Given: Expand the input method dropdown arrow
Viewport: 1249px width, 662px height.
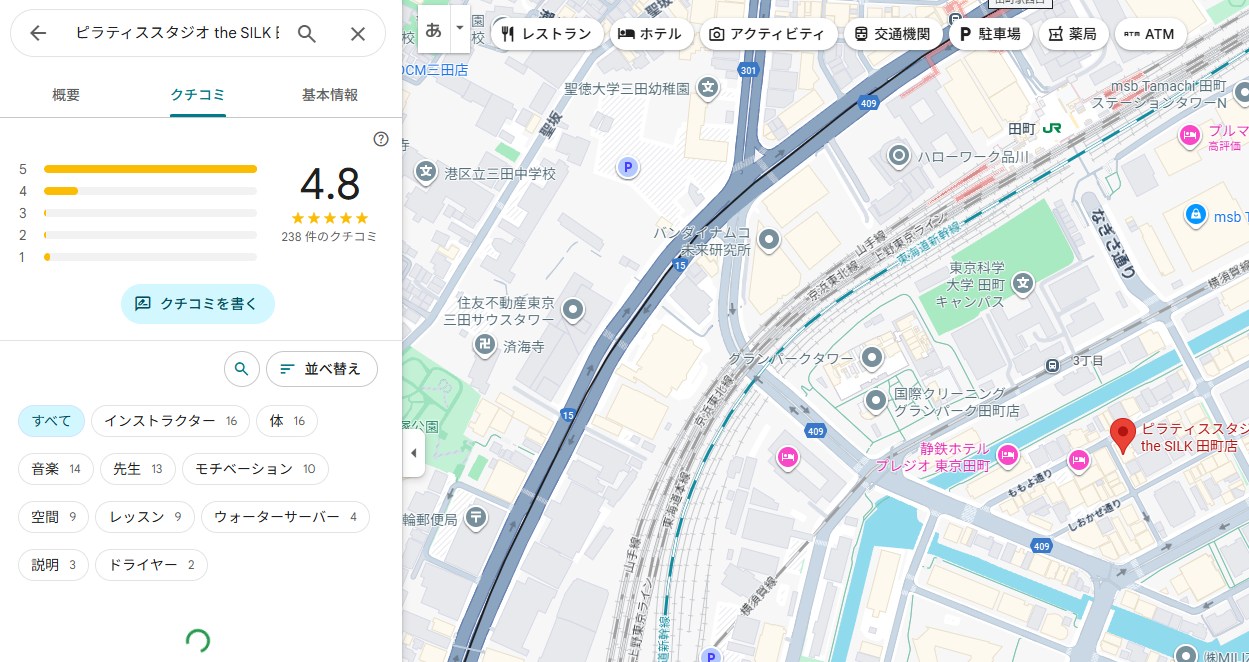Looking at the screenshot, I should [x=459, y=28].
